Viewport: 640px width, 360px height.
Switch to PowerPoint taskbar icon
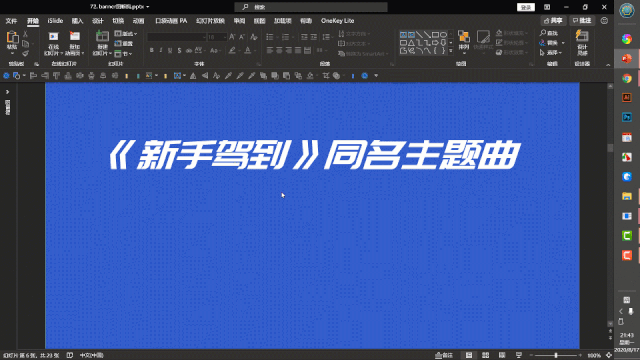[x=627, y=59]
